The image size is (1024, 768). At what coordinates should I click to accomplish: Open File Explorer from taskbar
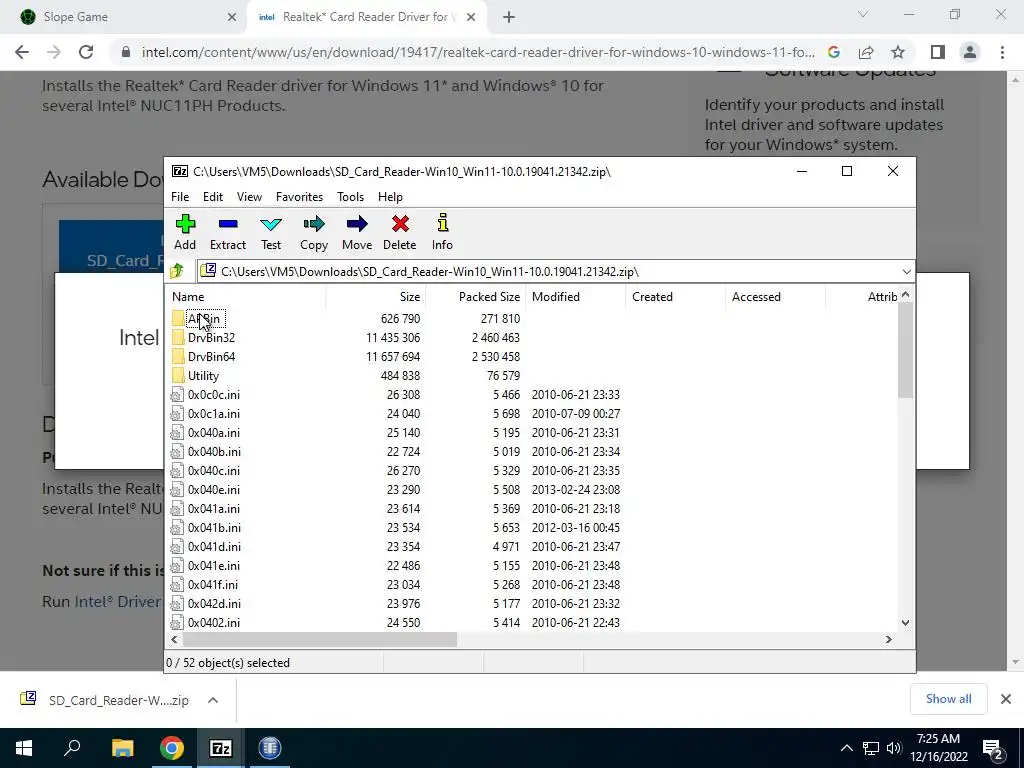[122, 748]
